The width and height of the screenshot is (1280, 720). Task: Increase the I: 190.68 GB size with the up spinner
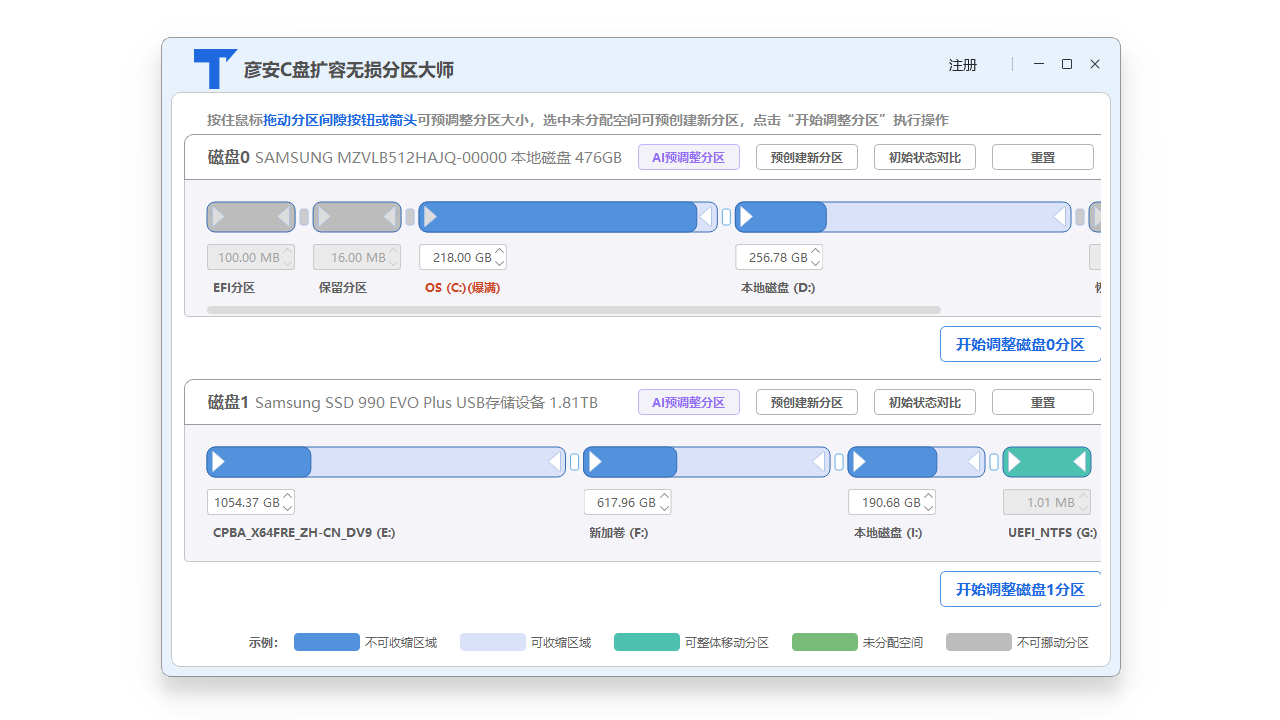(x=928, y=496)
